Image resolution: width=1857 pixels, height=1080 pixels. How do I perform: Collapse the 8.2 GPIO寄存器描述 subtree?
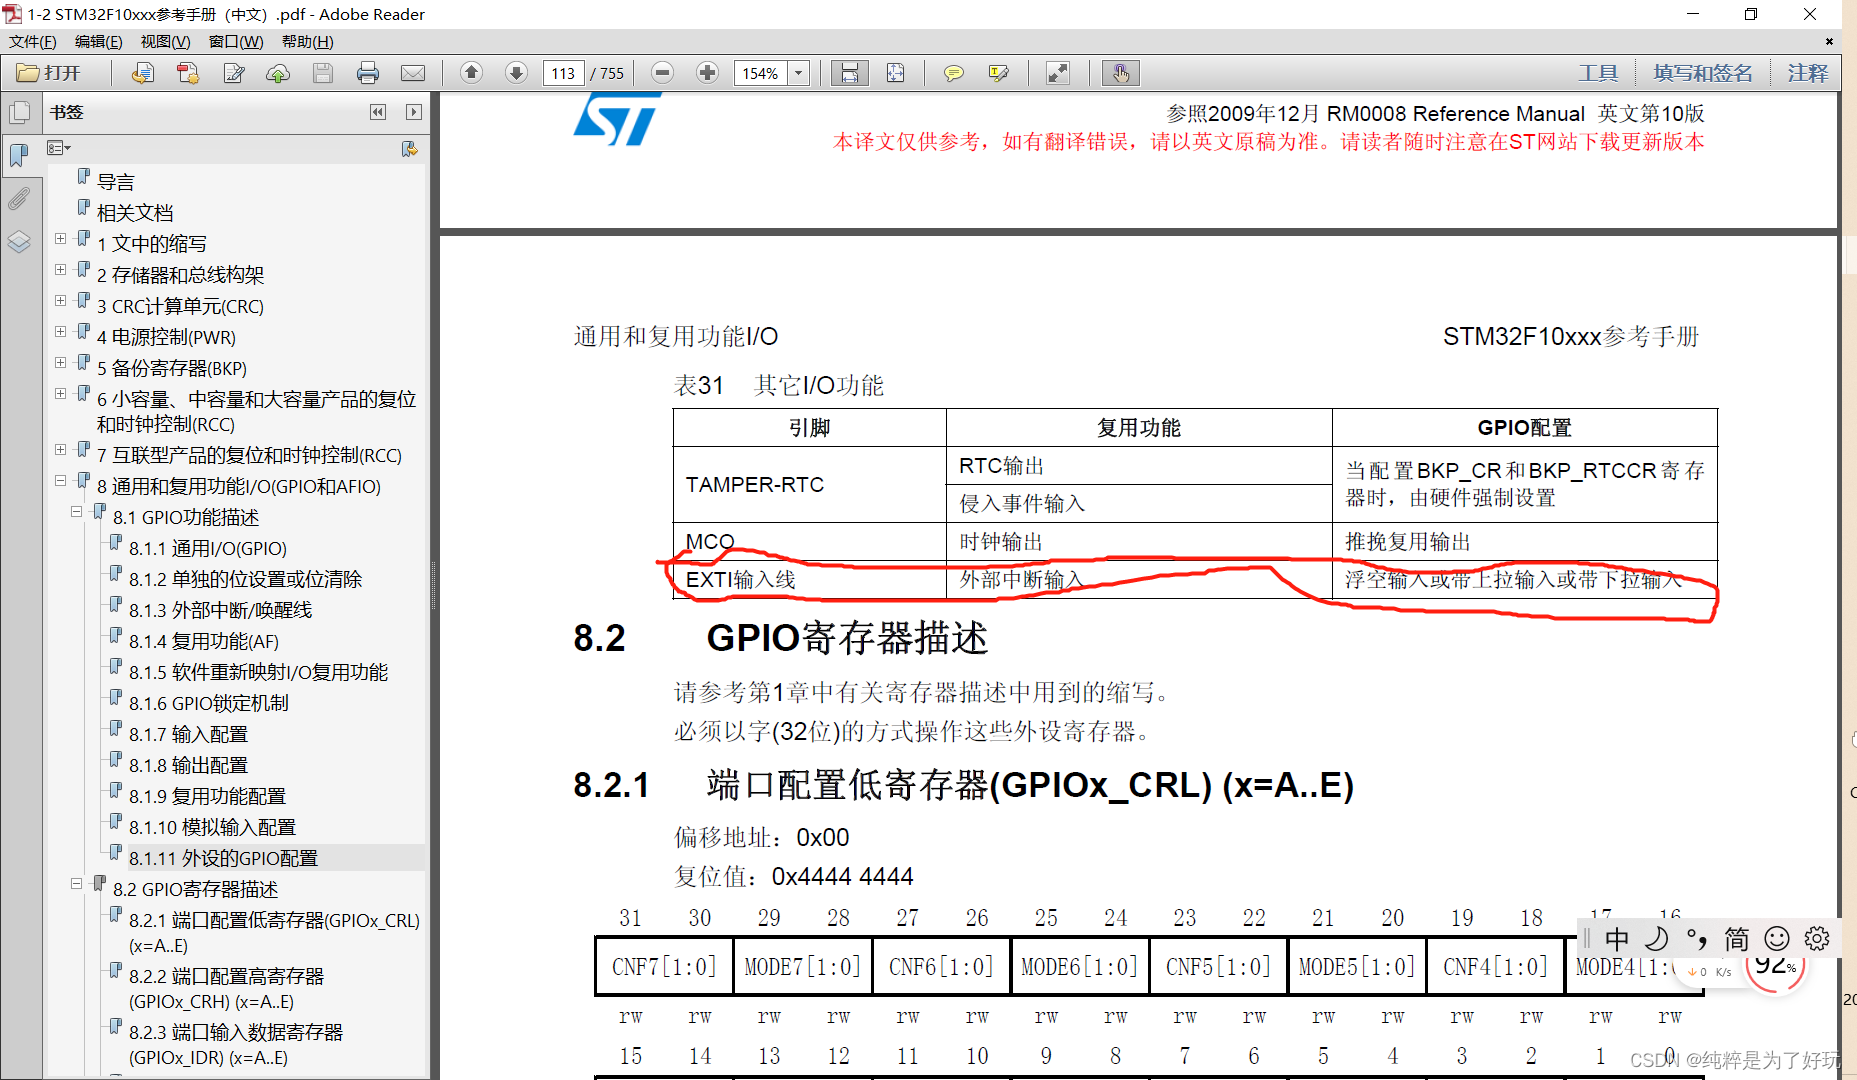coord(77,883)
